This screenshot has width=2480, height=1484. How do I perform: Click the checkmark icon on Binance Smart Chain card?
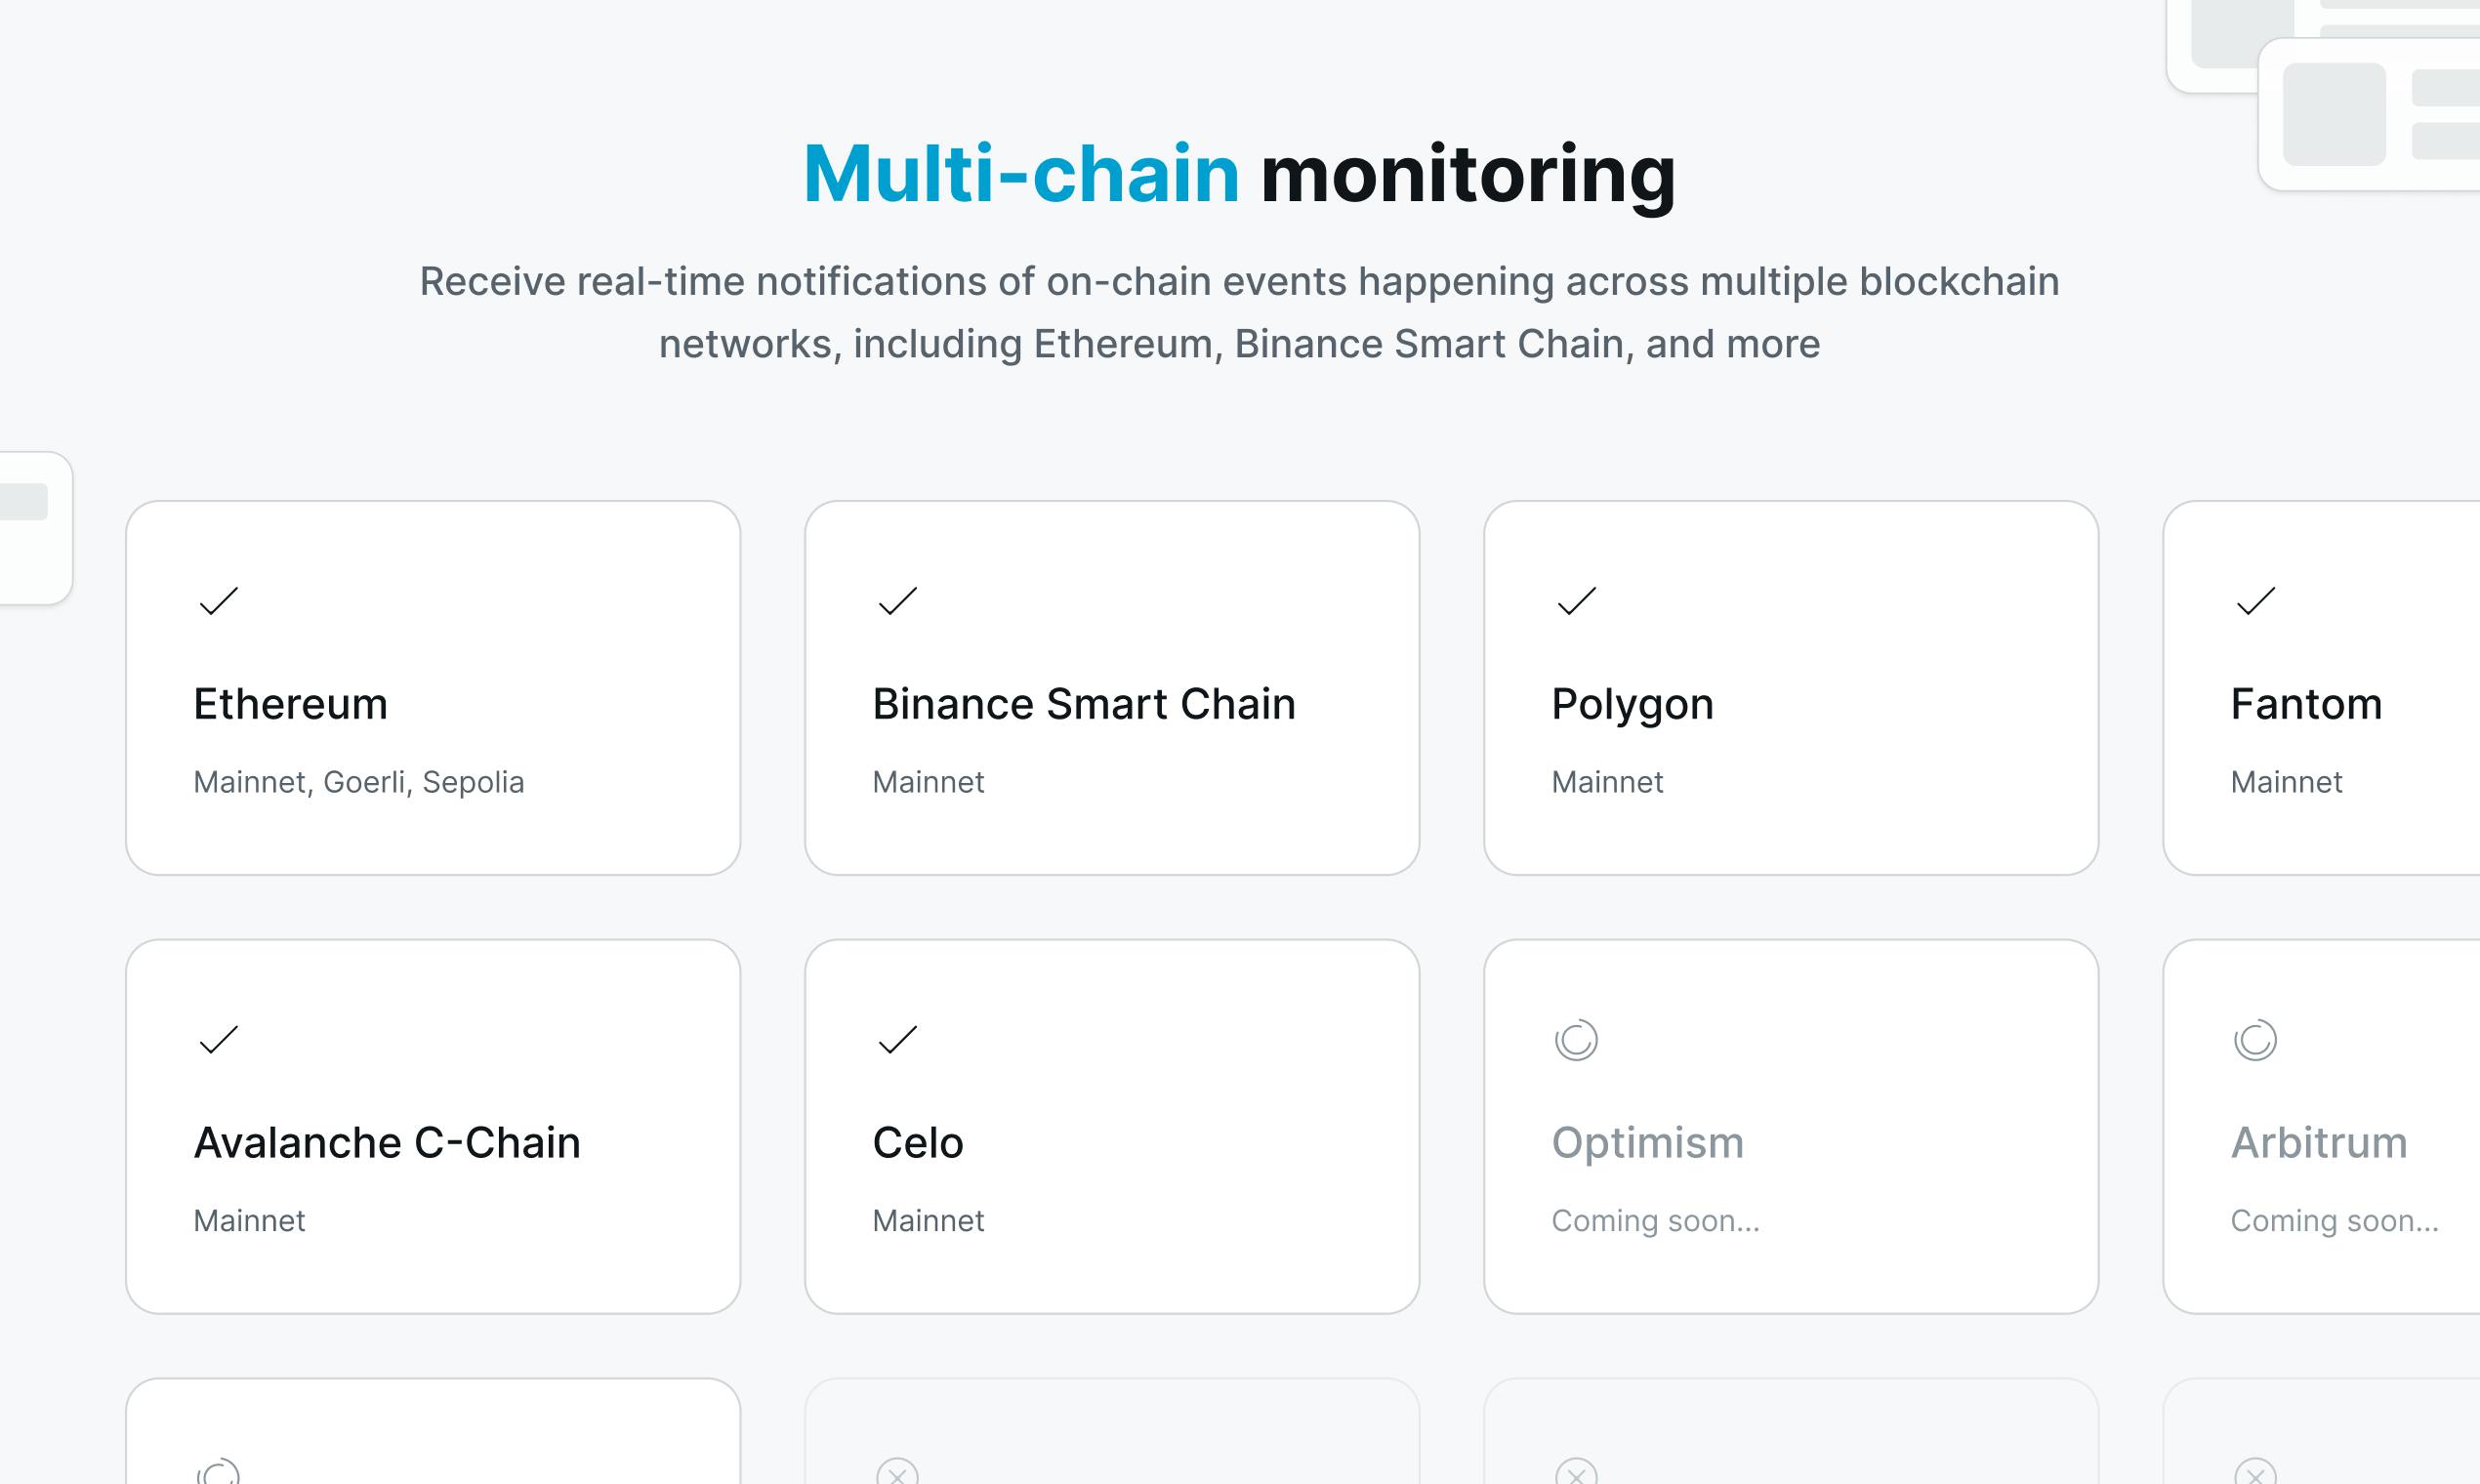[897, 601]
